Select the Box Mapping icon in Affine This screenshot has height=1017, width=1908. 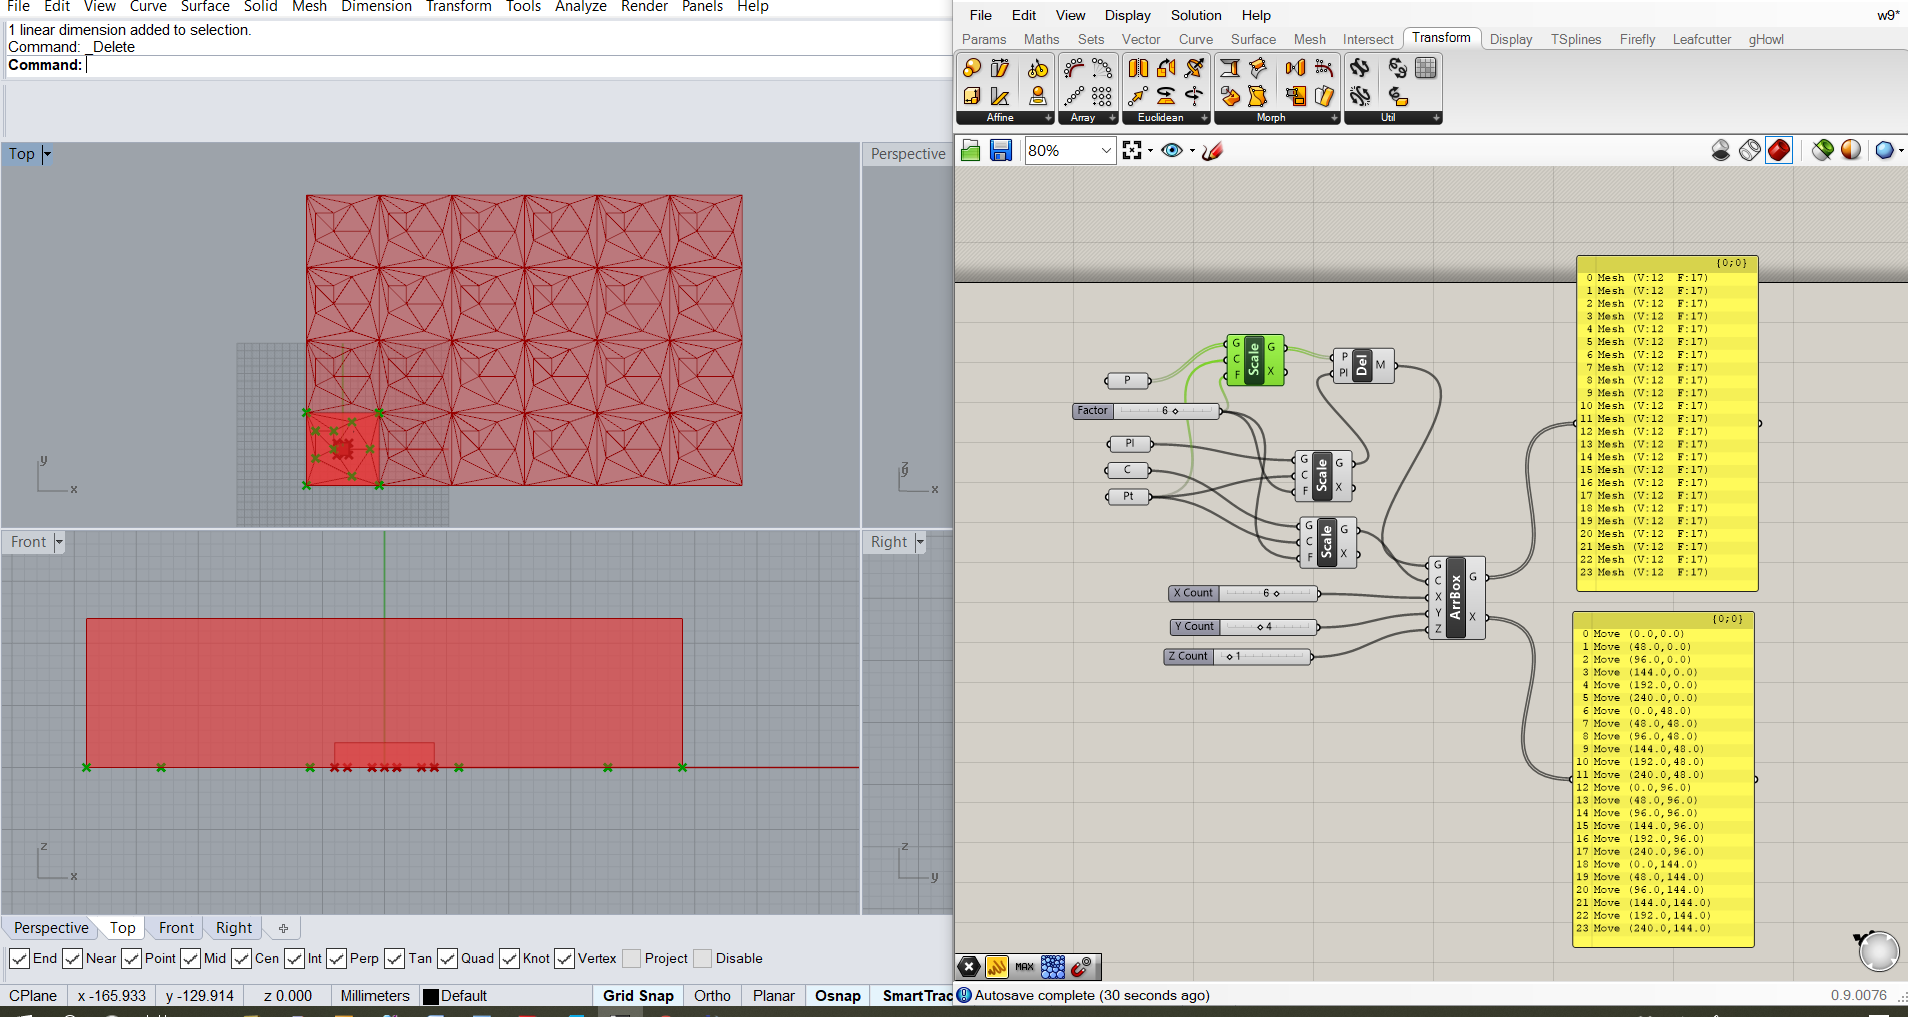[972, 96]
